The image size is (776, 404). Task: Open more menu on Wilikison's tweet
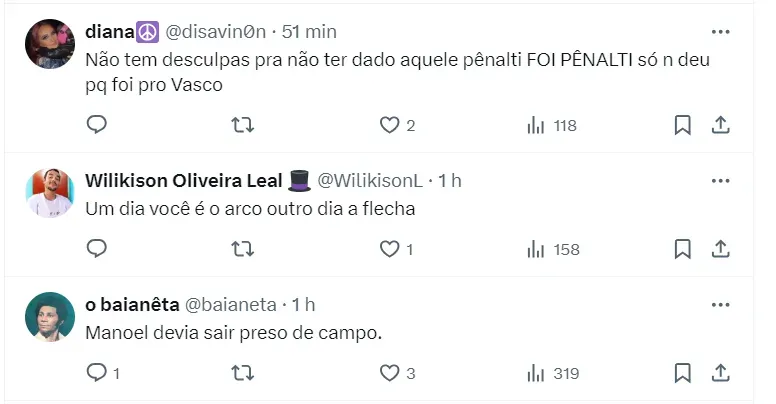pos(720,180)
